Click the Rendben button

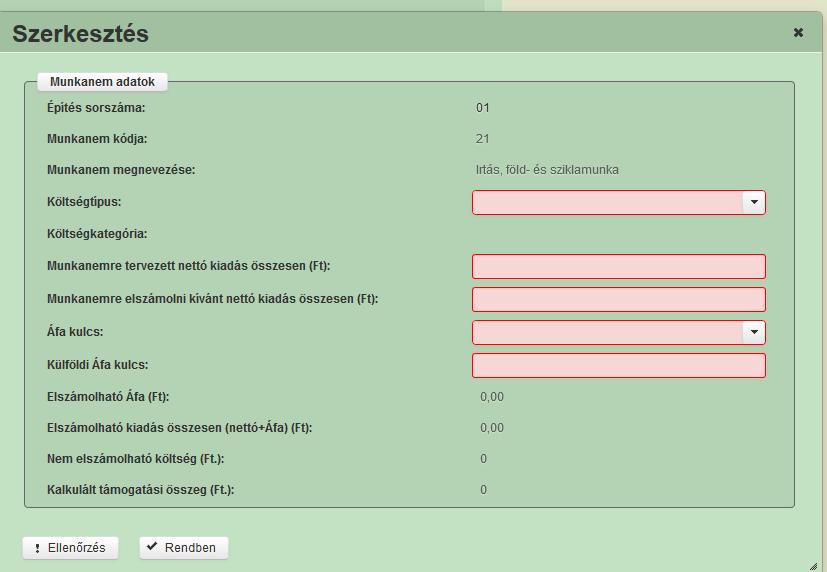pos(184,548)
